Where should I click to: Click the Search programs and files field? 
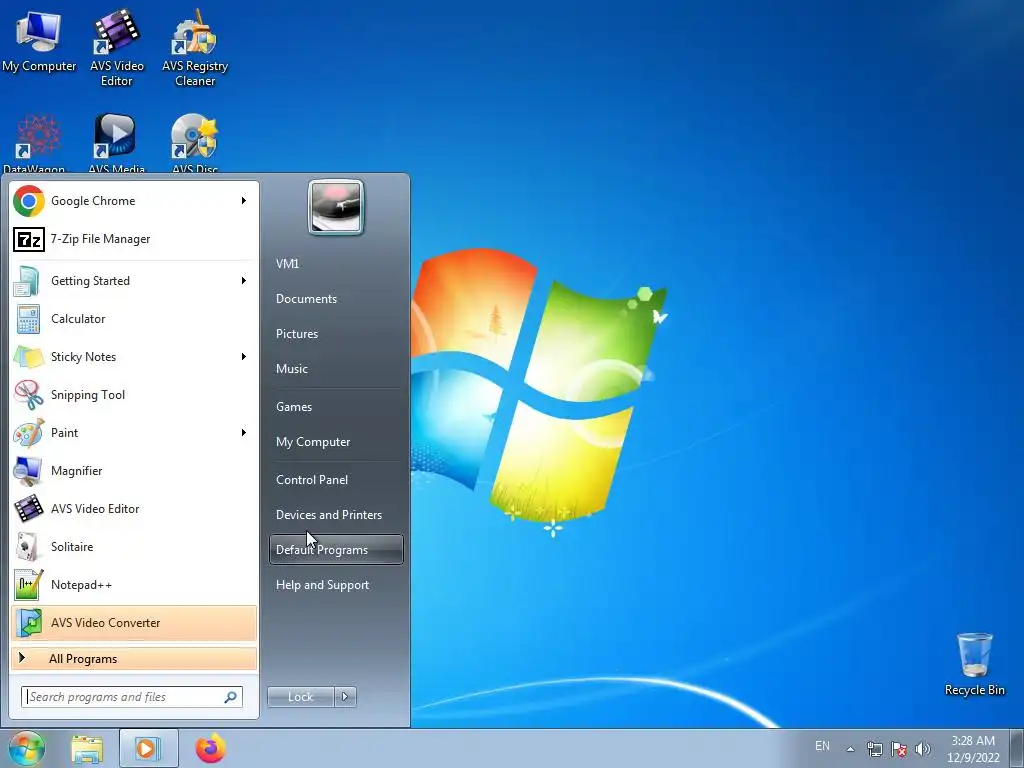[x=131, y=697]
